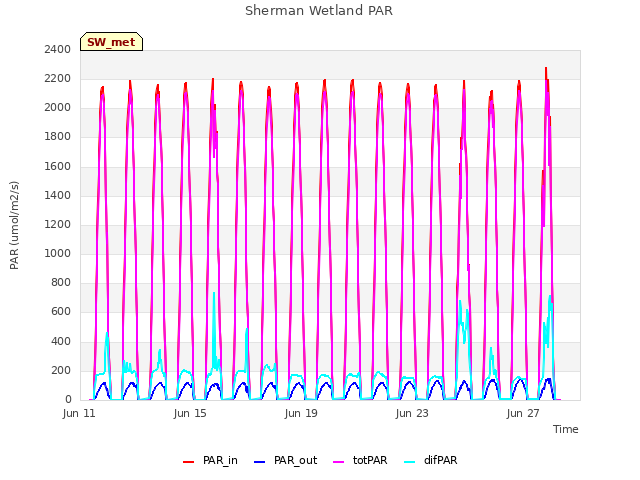Click the 600 y-axis tick label
This screenshot has width=640, height=480.
[61, 312]
